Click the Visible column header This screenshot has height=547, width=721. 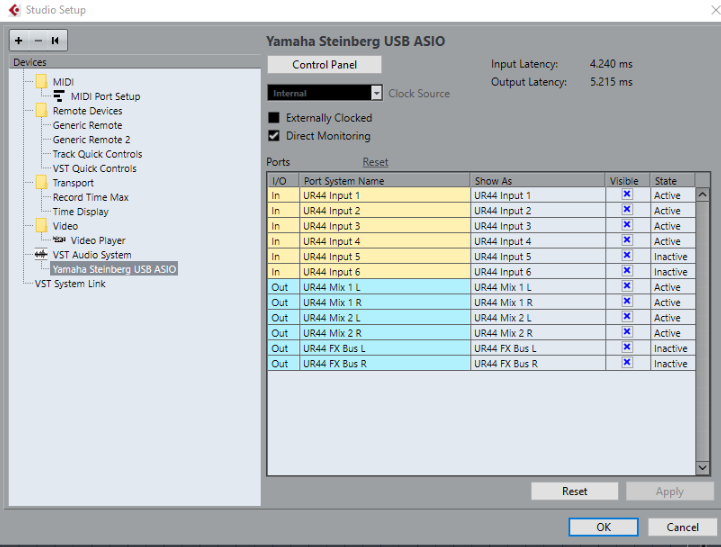click(627, 181)
